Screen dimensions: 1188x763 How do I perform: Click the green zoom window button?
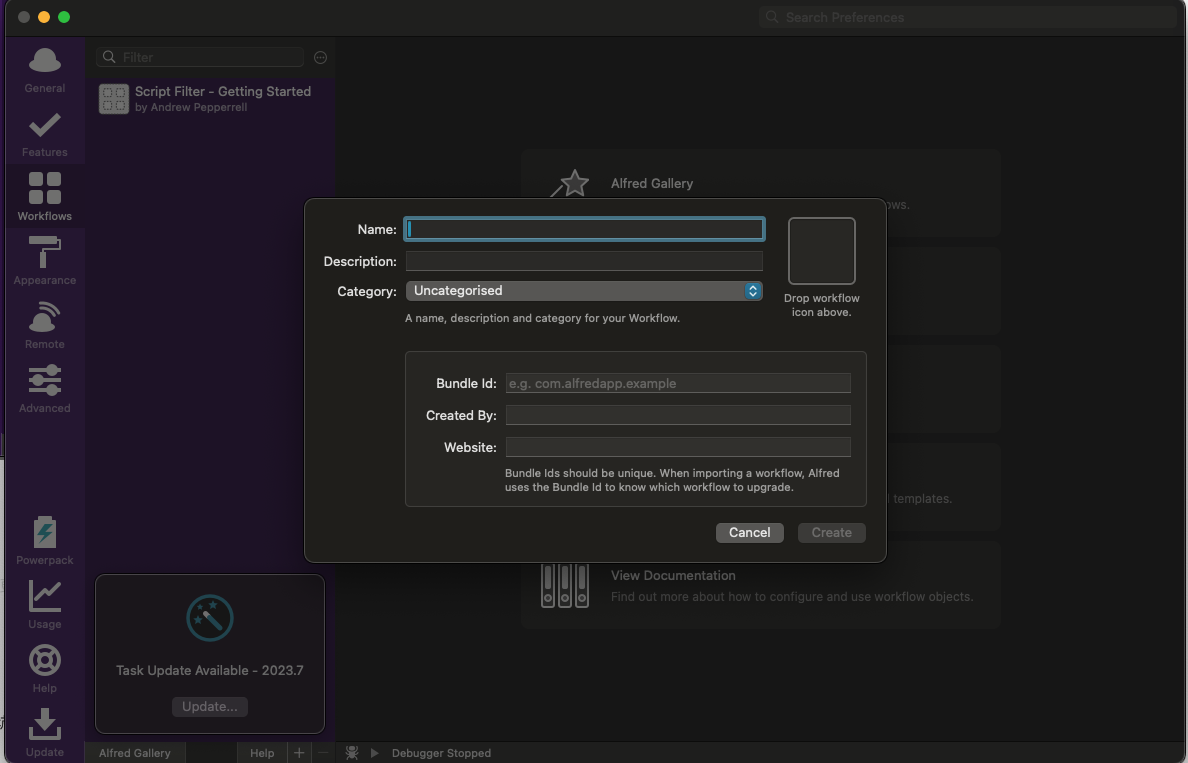tap(64, 17)
